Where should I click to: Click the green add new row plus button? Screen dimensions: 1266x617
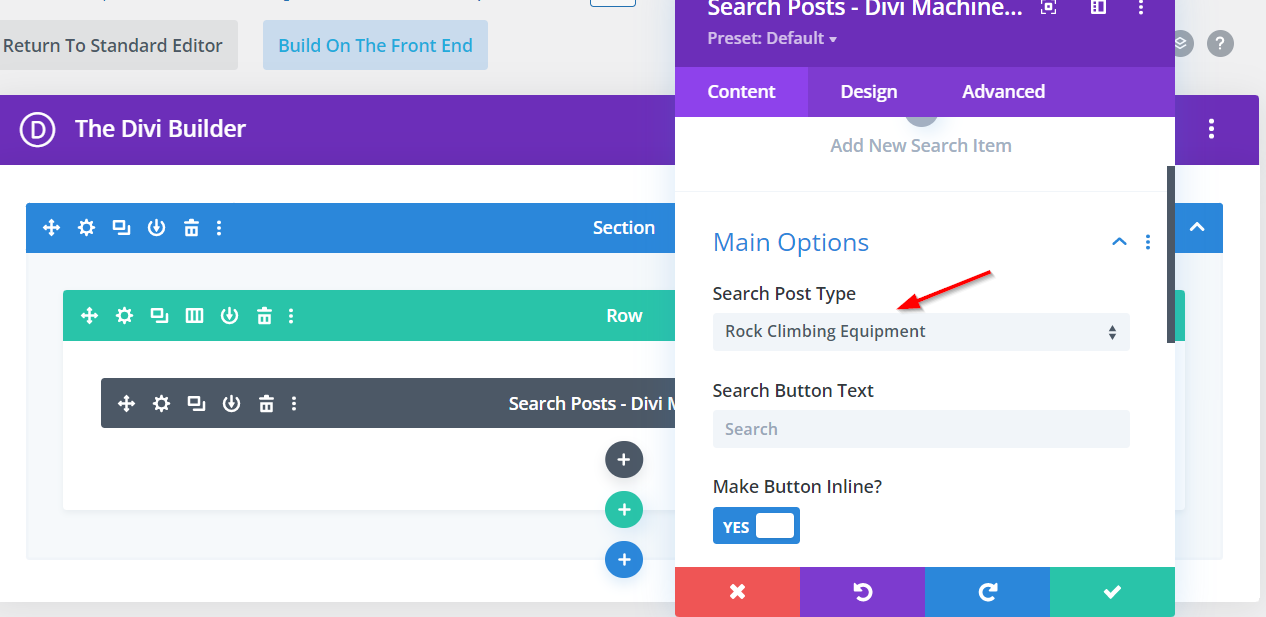(x=623, y=510)
